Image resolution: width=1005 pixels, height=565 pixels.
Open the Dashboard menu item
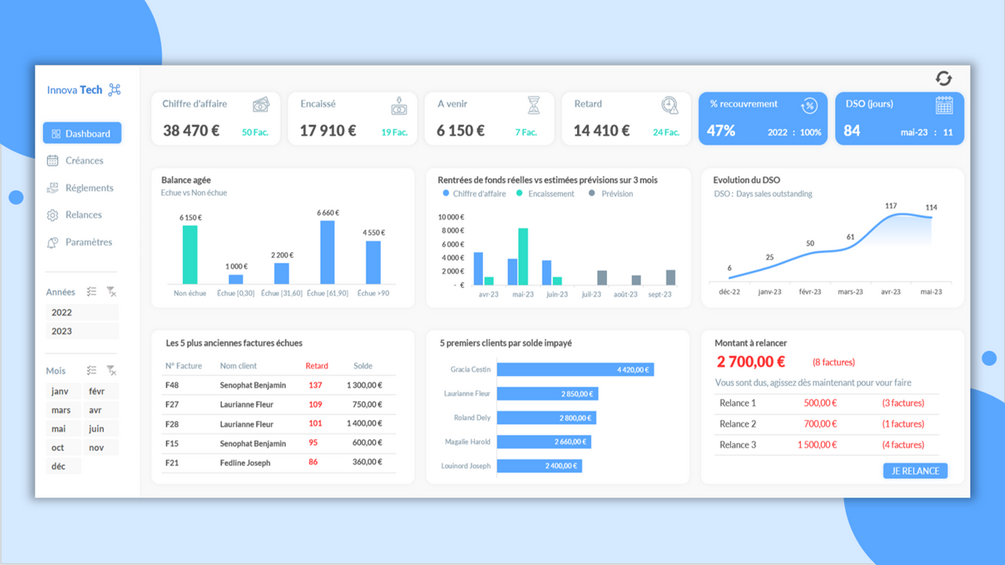point(82,133)
